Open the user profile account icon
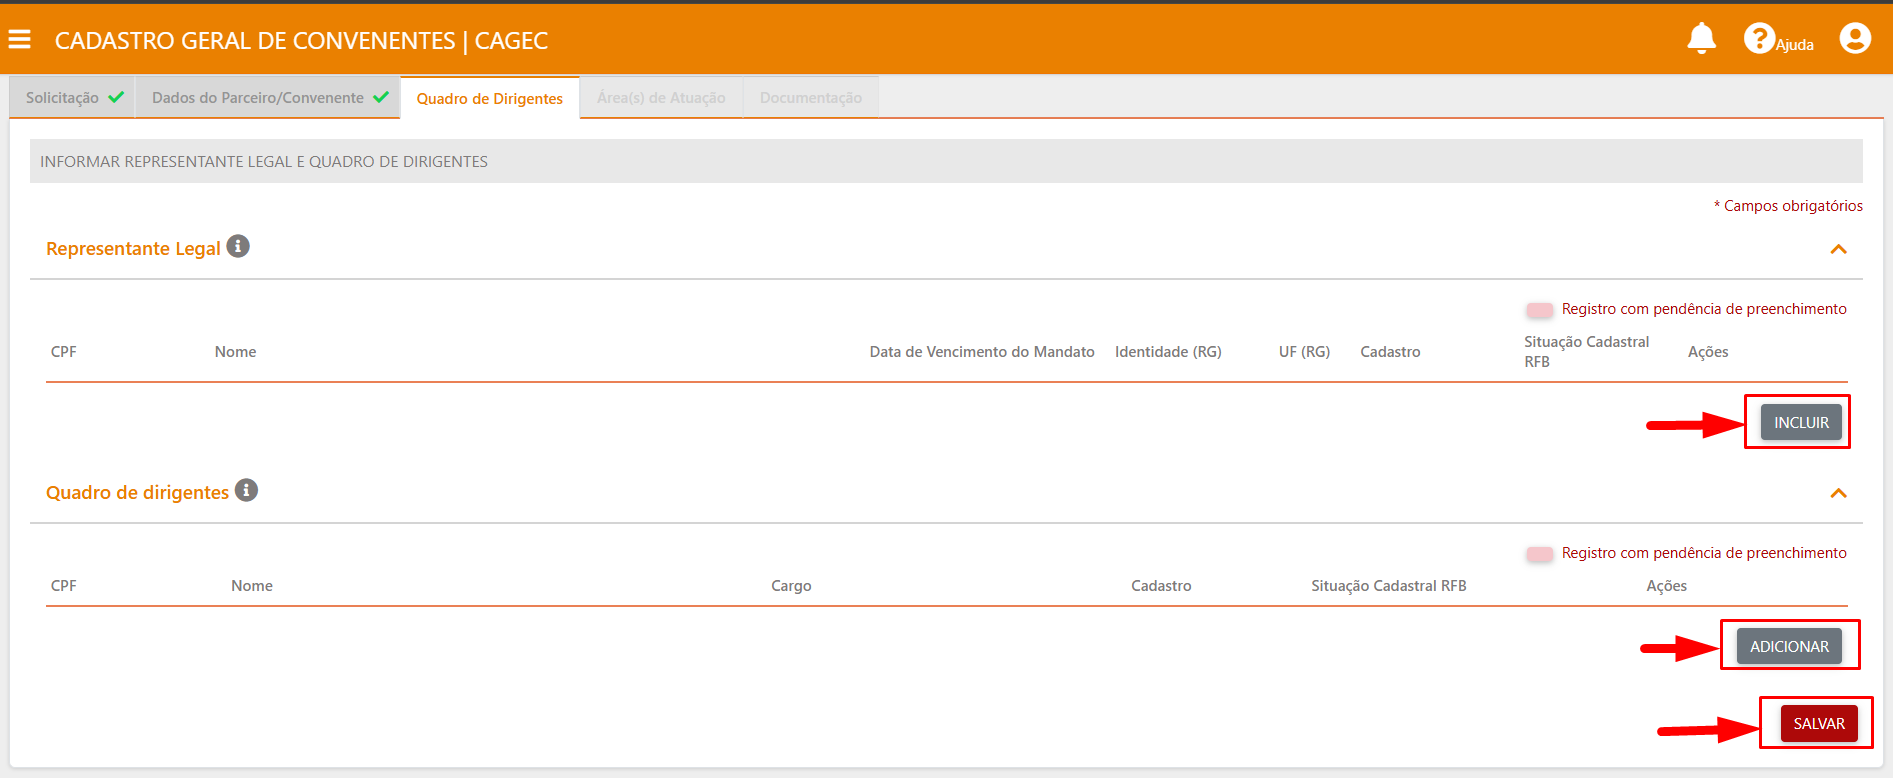The width and height of the screenshot is (1893, 778). pos(1855,39)
